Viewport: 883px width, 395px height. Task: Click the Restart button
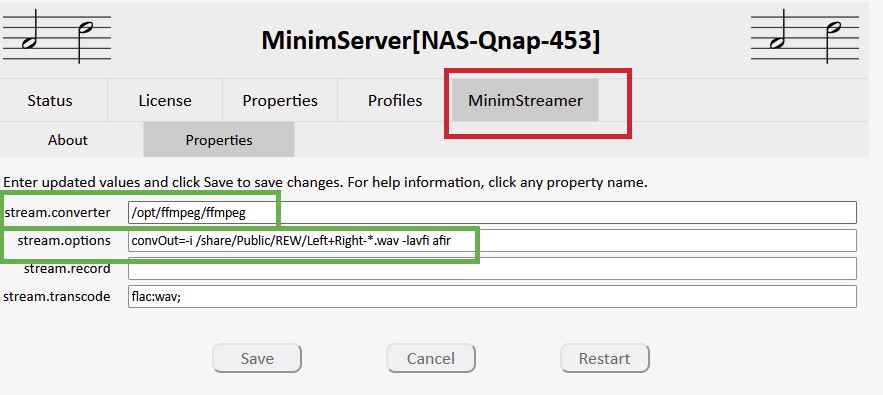coord(605,358)
